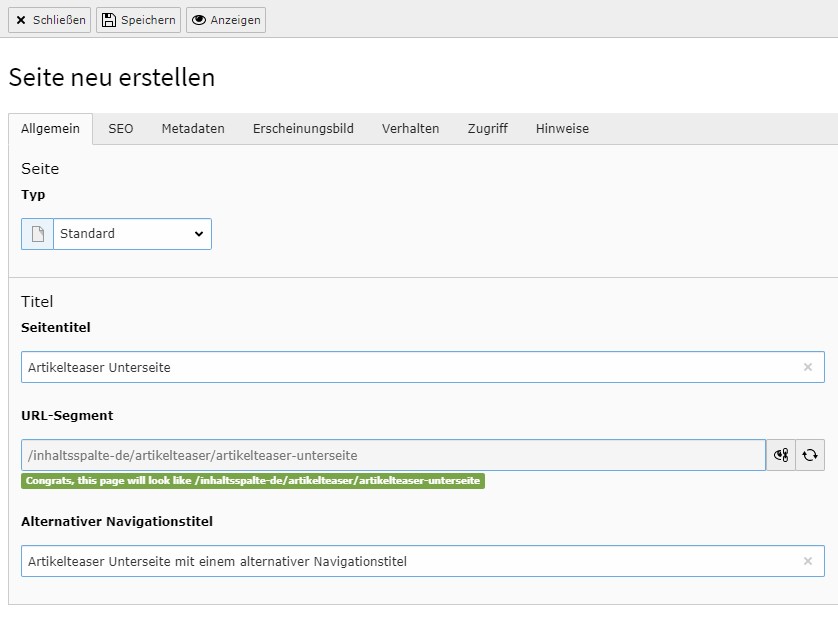Save the page with Speichern
Viewport: 838px width, 630px height.
click(x=138, y=20)
